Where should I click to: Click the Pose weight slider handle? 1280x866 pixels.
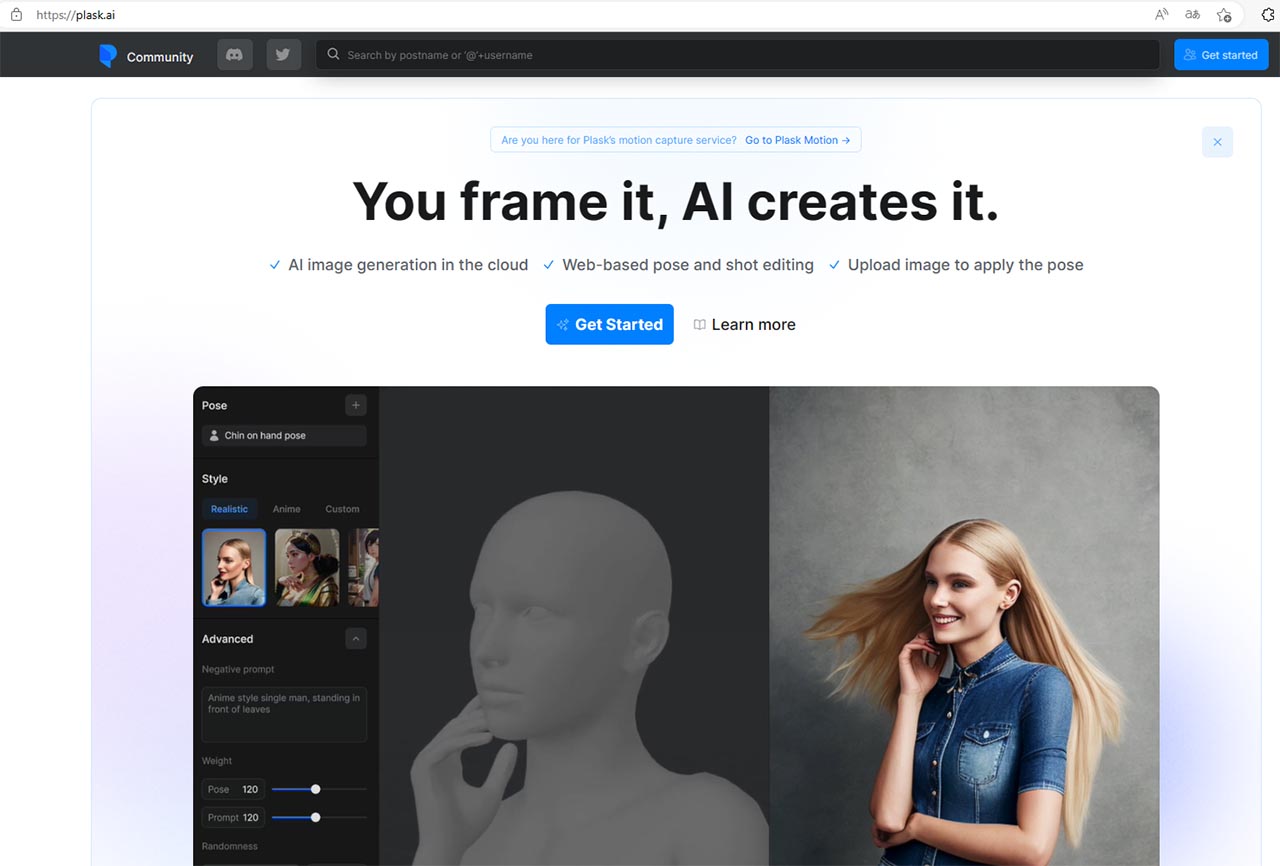tap(316, 789)
